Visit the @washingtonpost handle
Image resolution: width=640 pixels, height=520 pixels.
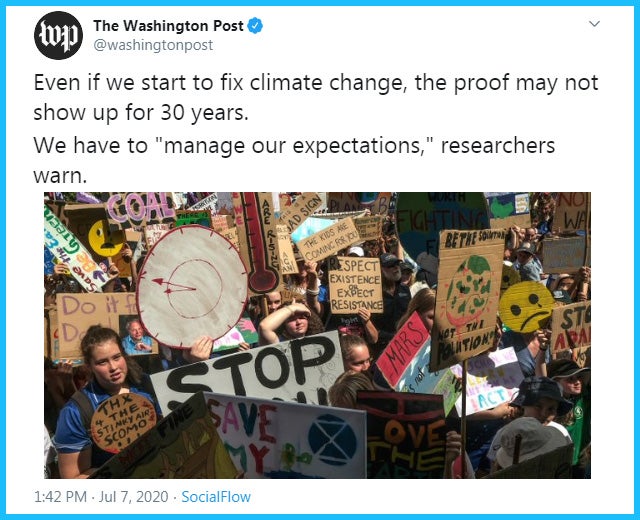pos(153,45)
